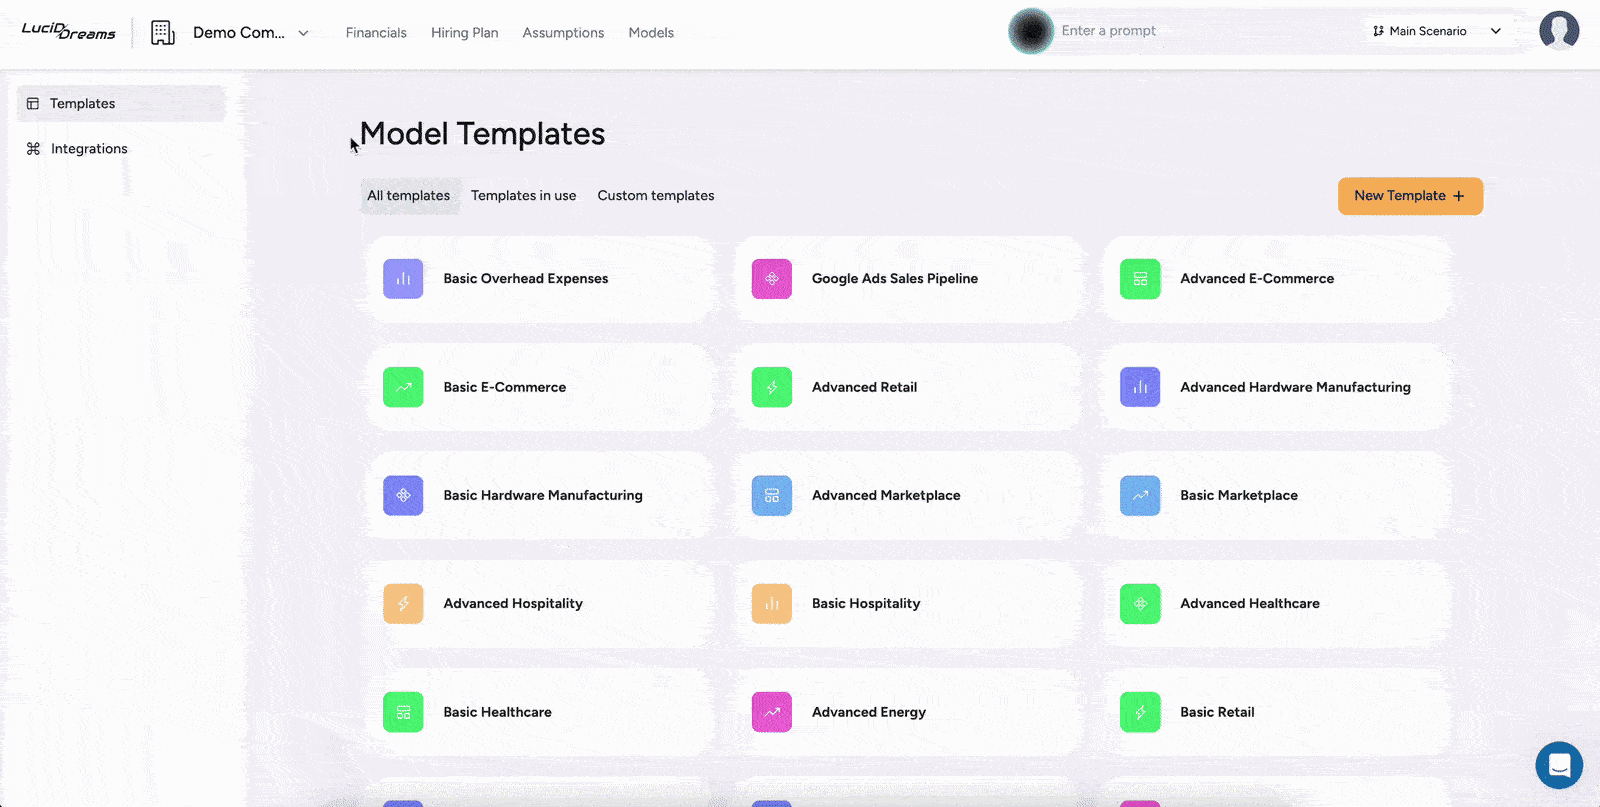
Task: Click the Basic Retail icon
Action: point(1140,712)
